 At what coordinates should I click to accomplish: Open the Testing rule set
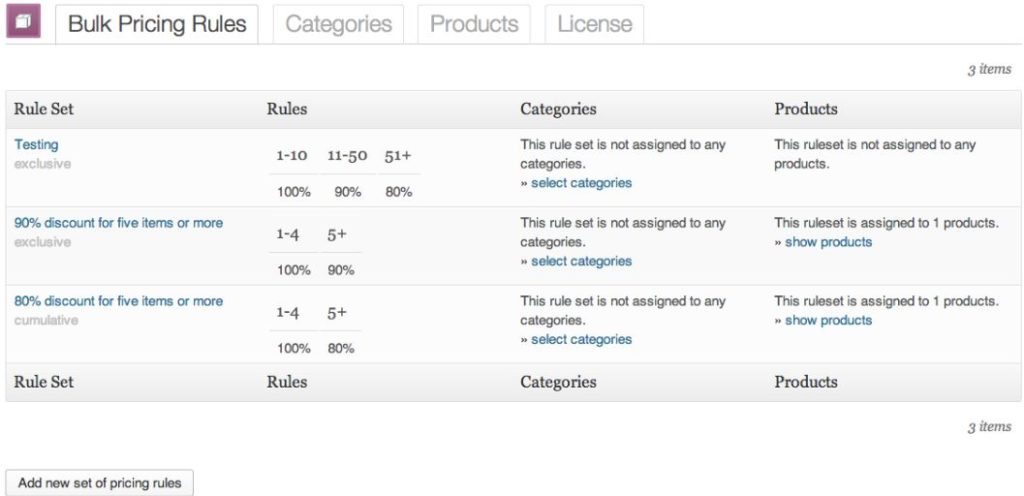(36, 145)
